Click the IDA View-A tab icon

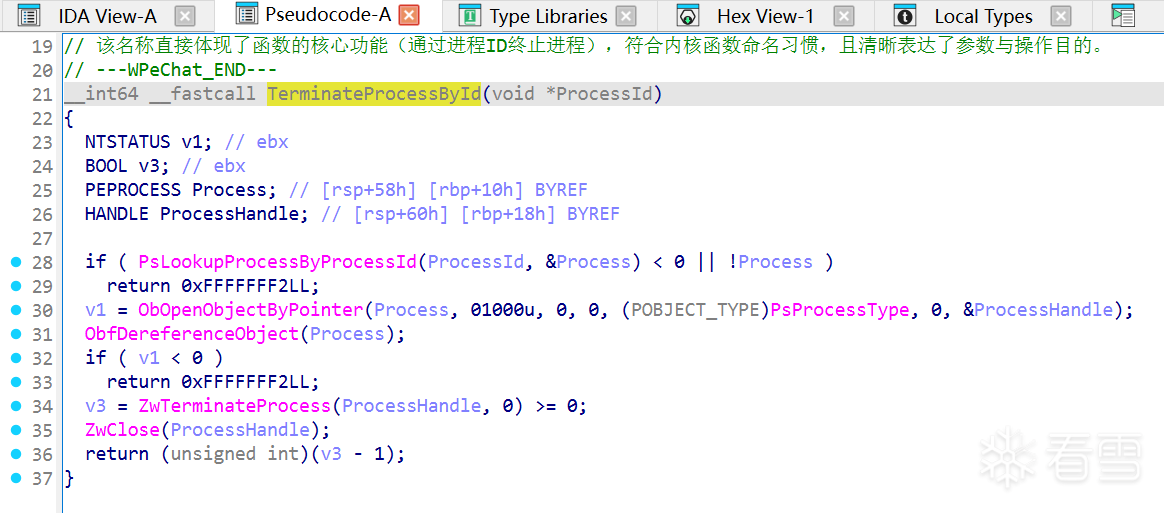tap(28, 16)
